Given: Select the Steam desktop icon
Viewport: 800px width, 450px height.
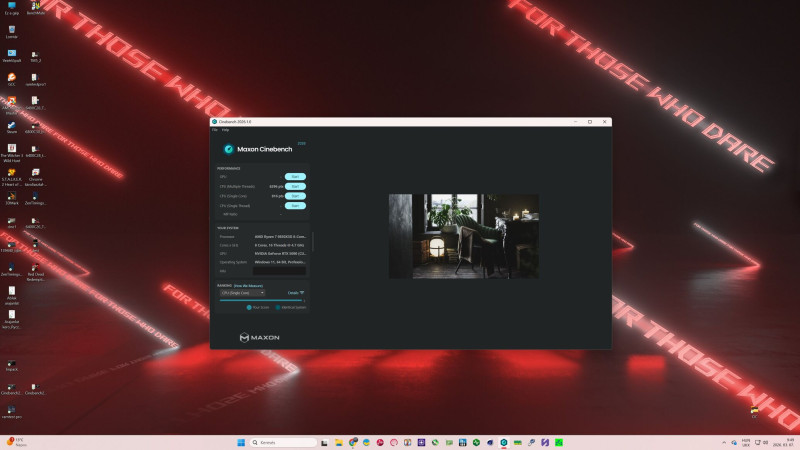Looking at the screenshot, I should click(x=11, y=128).
